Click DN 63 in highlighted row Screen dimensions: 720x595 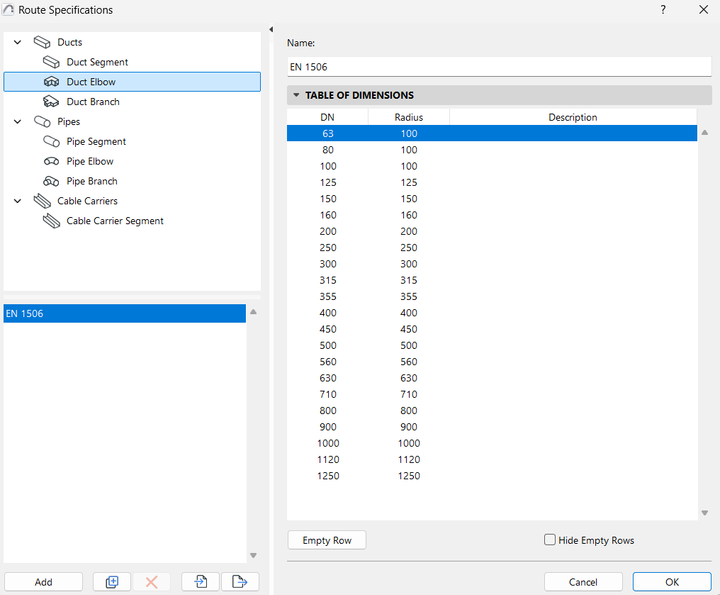pos(328,134)
